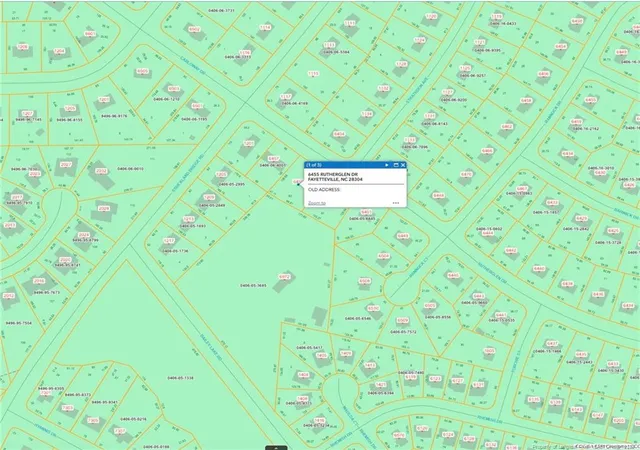Viewport: 640px width, 450px height.
Task: Close the 6455 Rutherglen Dr popup
Action: pyautogui.click(x=403, y=165)
